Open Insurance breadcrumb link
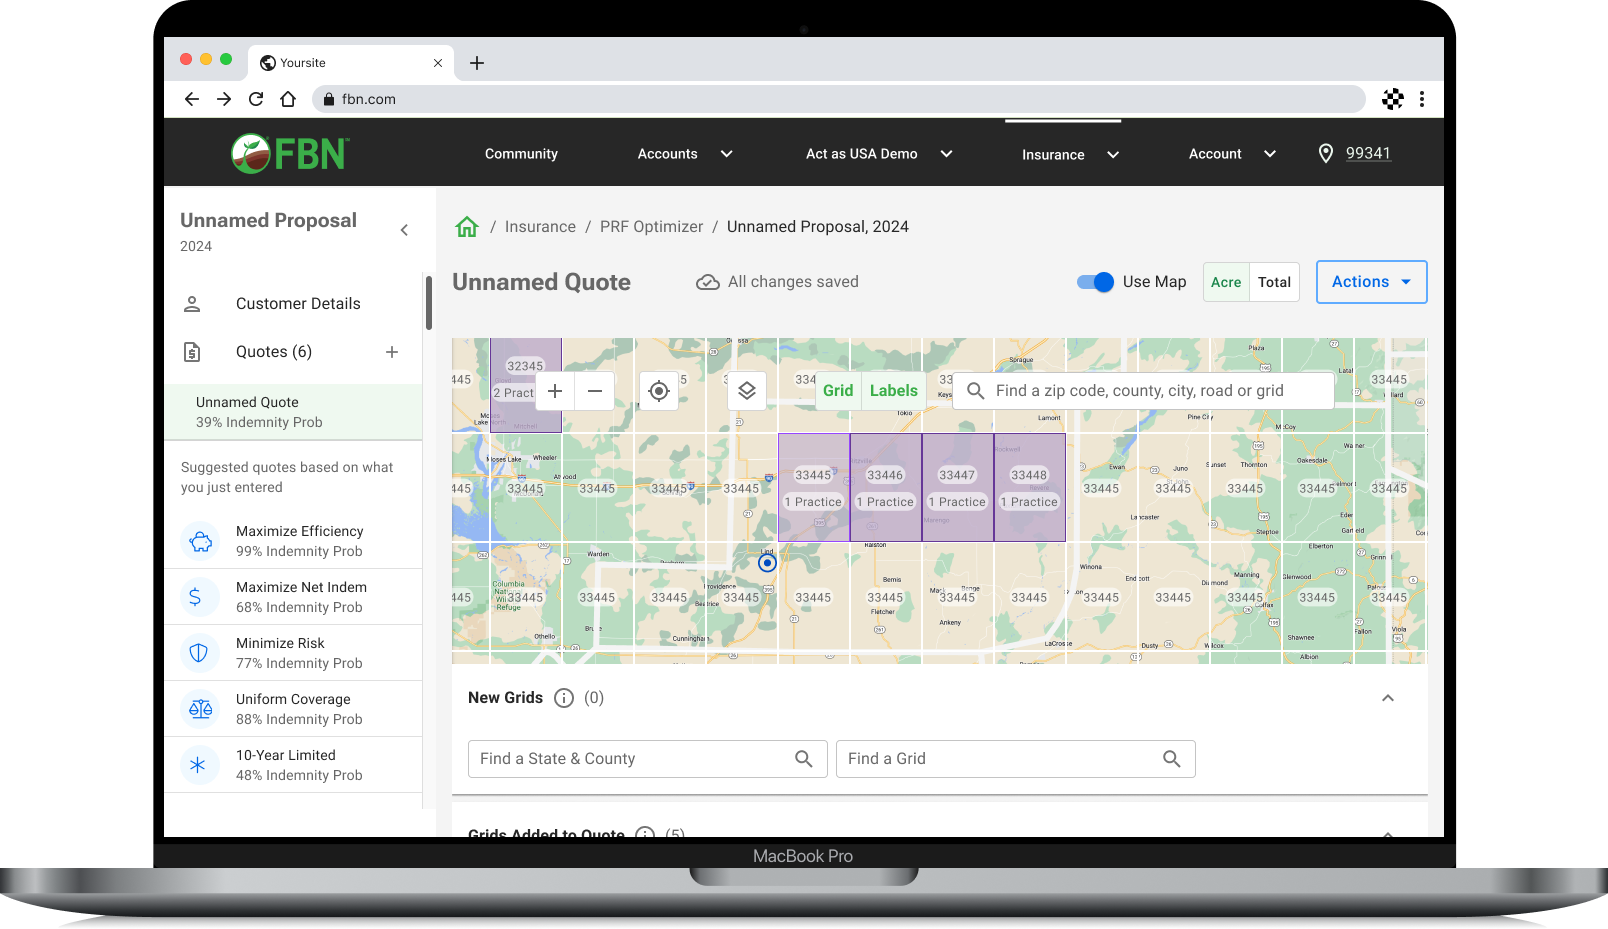 [540, 227]
